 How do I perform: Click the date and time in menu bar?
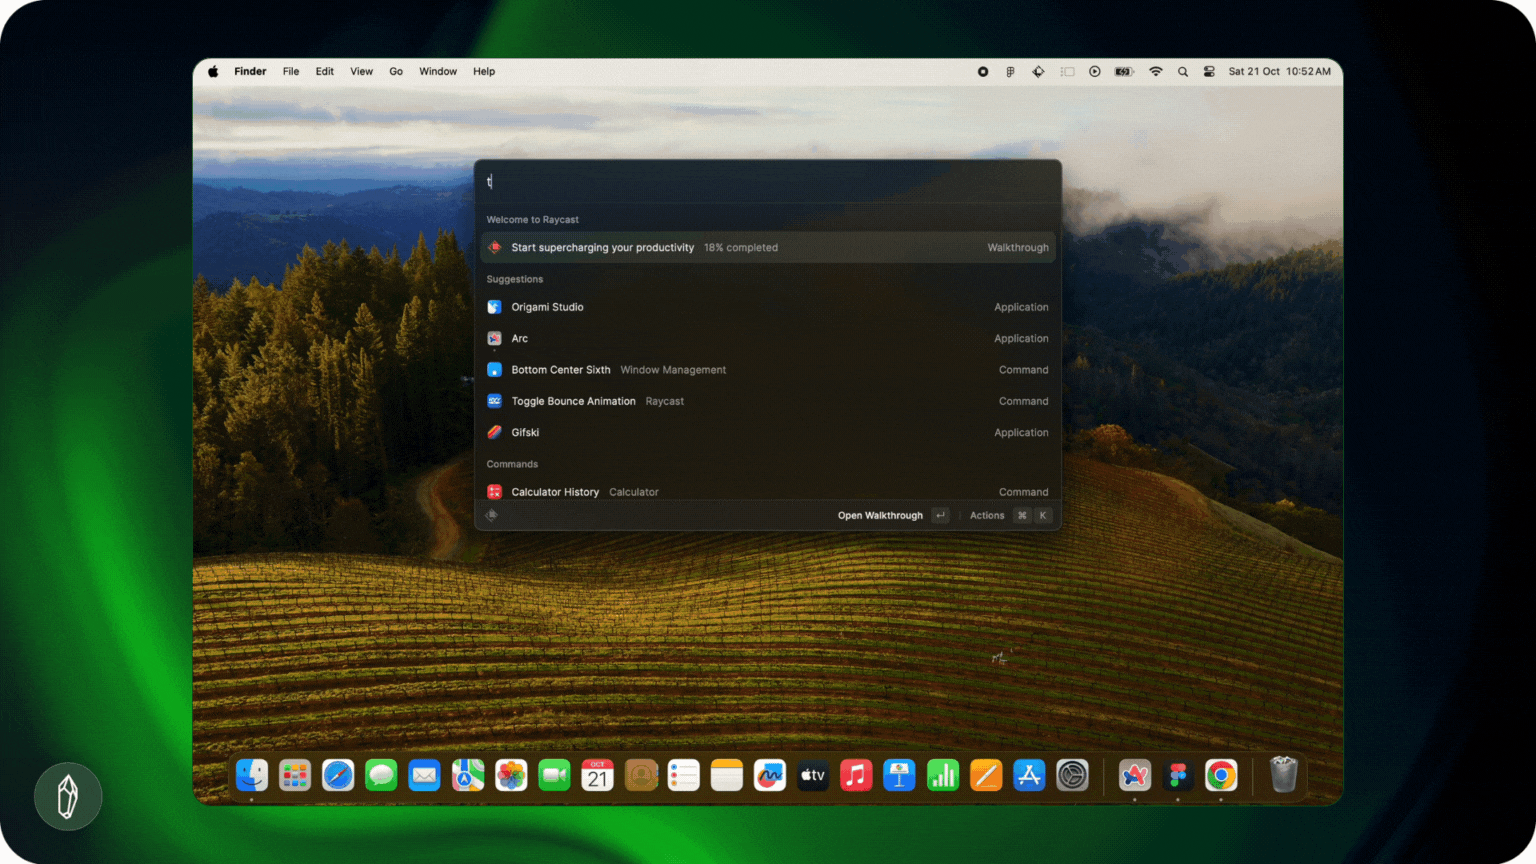point(1279,72)
